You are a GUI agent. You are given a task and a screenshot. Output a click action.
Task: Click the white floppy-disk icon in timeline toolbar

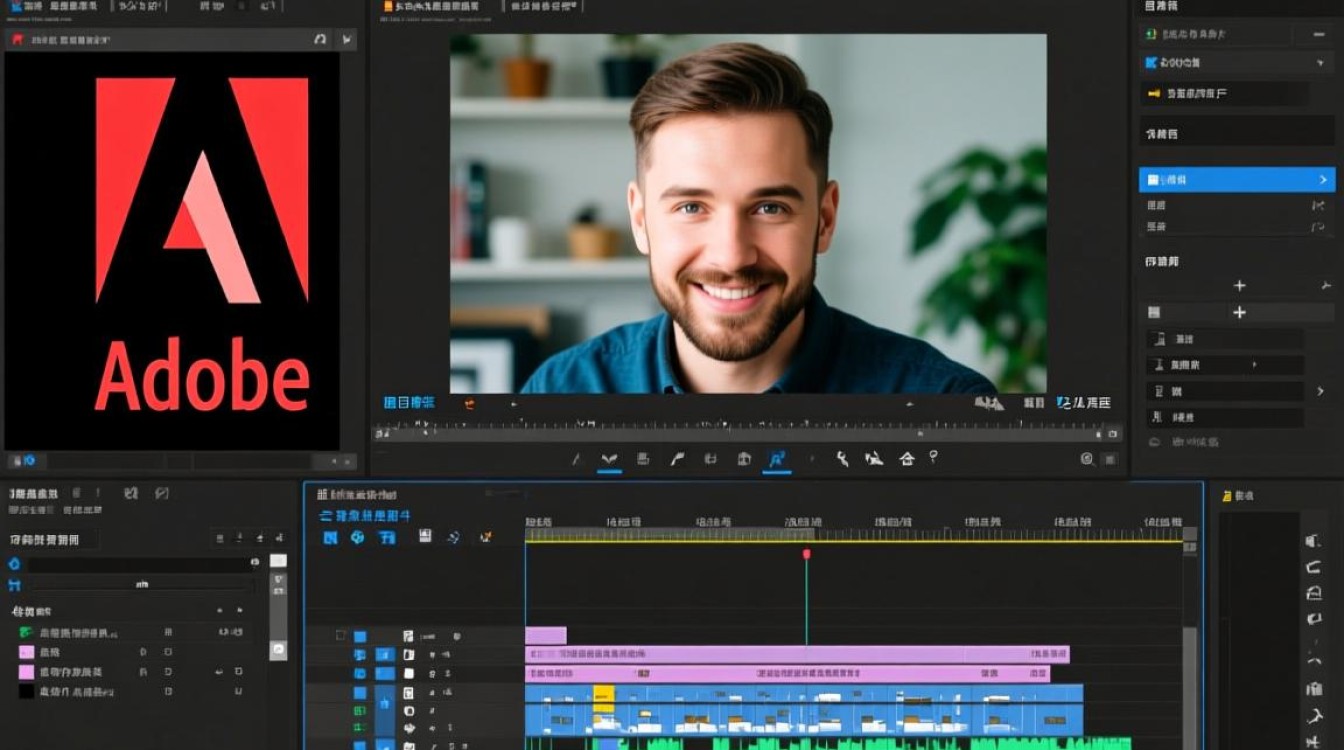tap(425, 537)
